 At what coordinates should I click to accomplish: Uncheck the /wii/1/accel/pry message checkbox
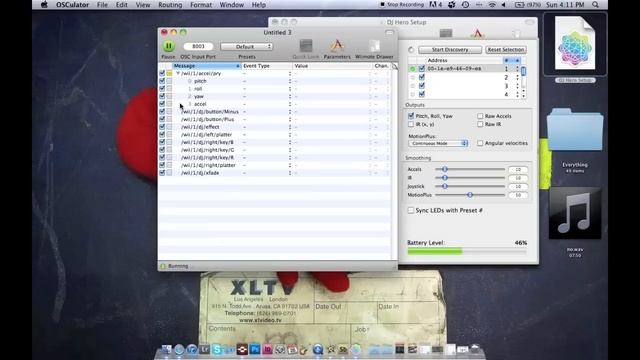pos(162,73)
